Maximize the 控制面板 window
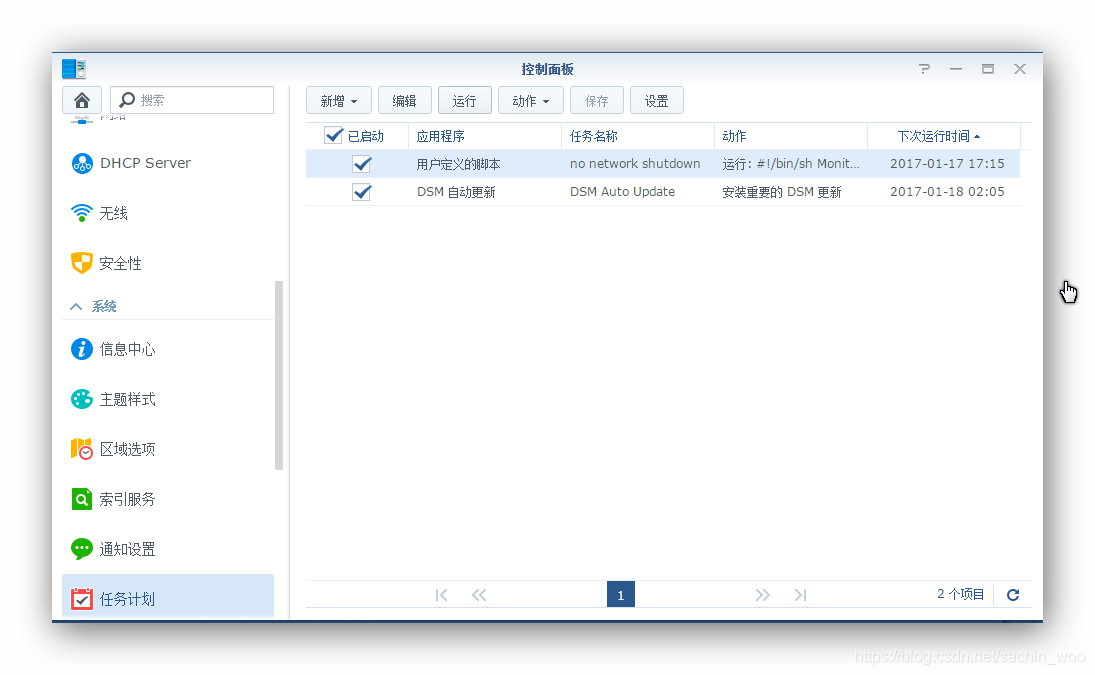 (x=987, y=68)
